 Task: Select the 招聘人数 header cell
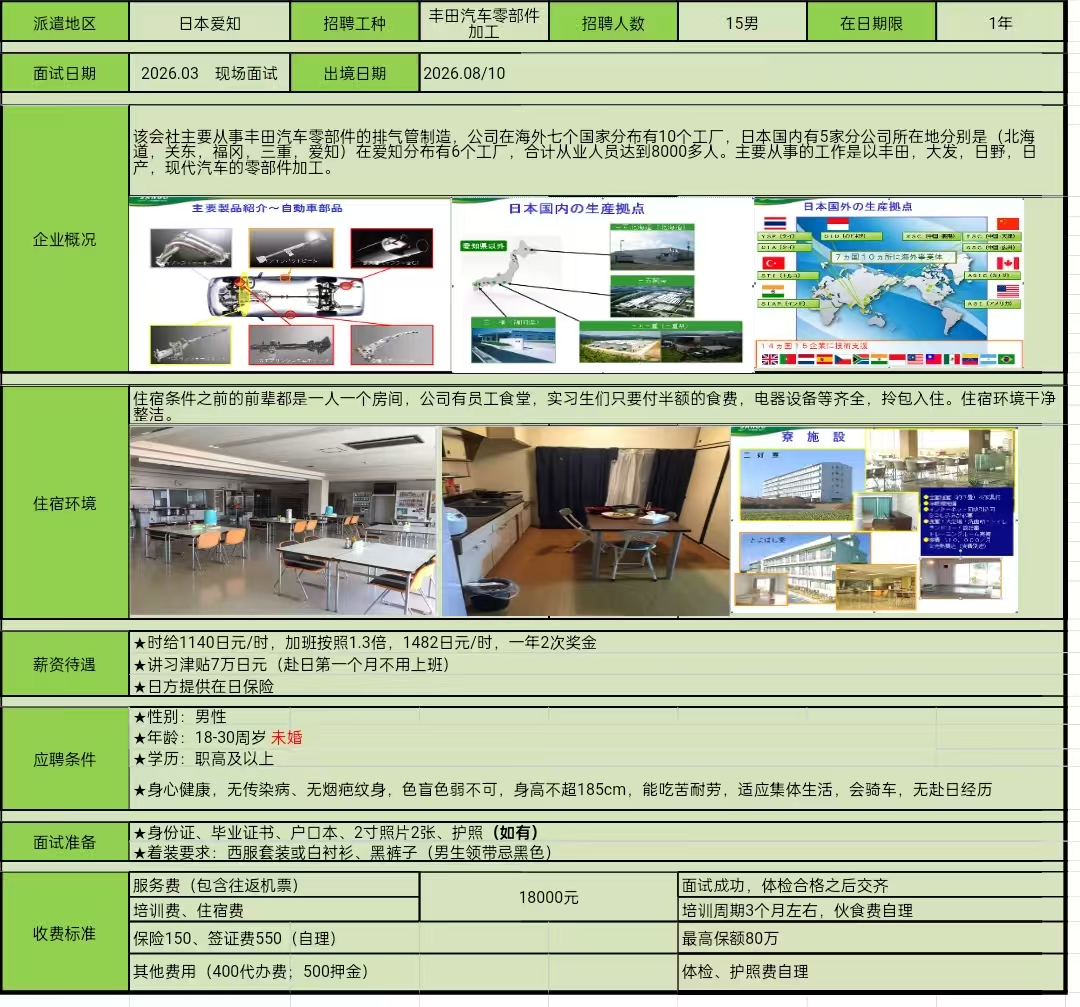click(613, 23)
